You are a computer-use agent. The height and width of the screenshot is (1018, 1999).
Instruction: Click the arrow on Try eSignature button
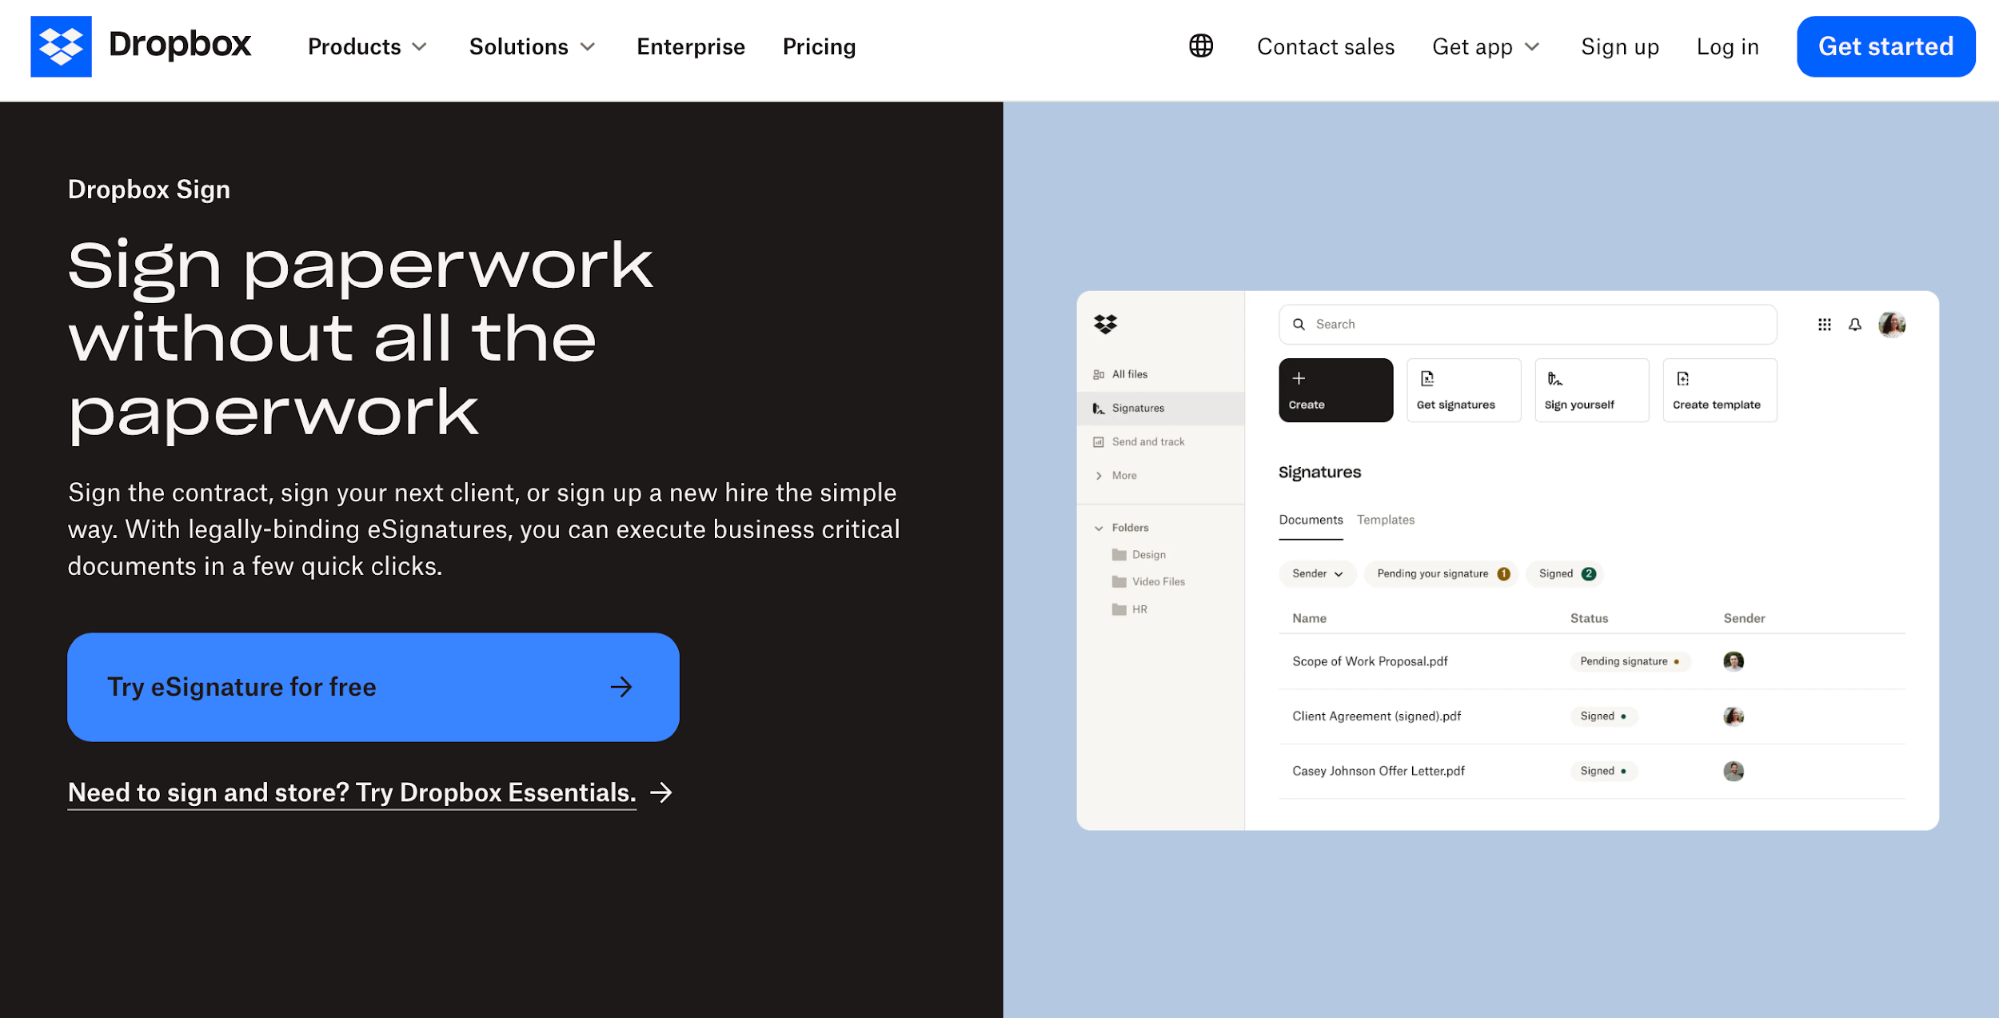[x=621, y=687]
